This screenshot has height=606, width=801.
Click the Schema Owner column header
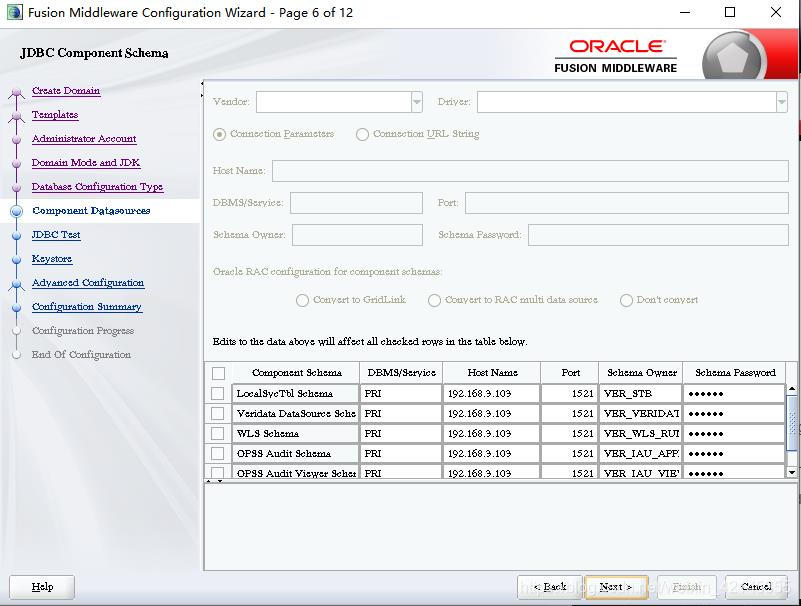point(642,372)
